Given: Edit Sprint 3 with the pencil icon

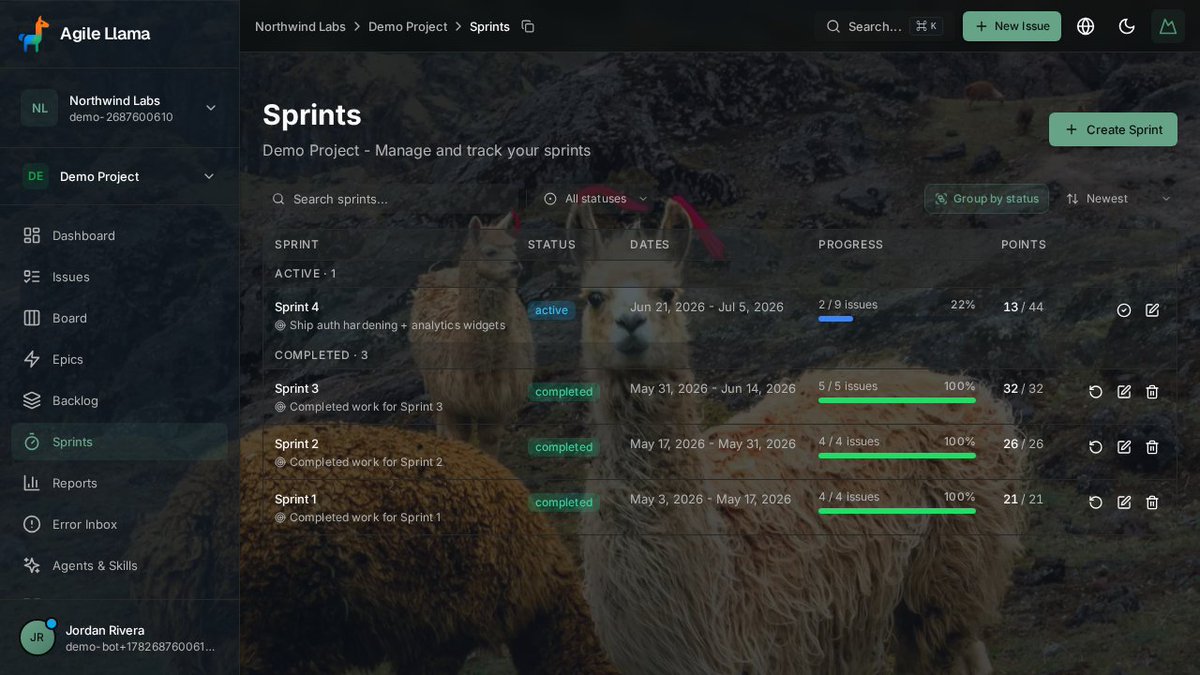Looking at the screenshot, I should [1124, 392].
